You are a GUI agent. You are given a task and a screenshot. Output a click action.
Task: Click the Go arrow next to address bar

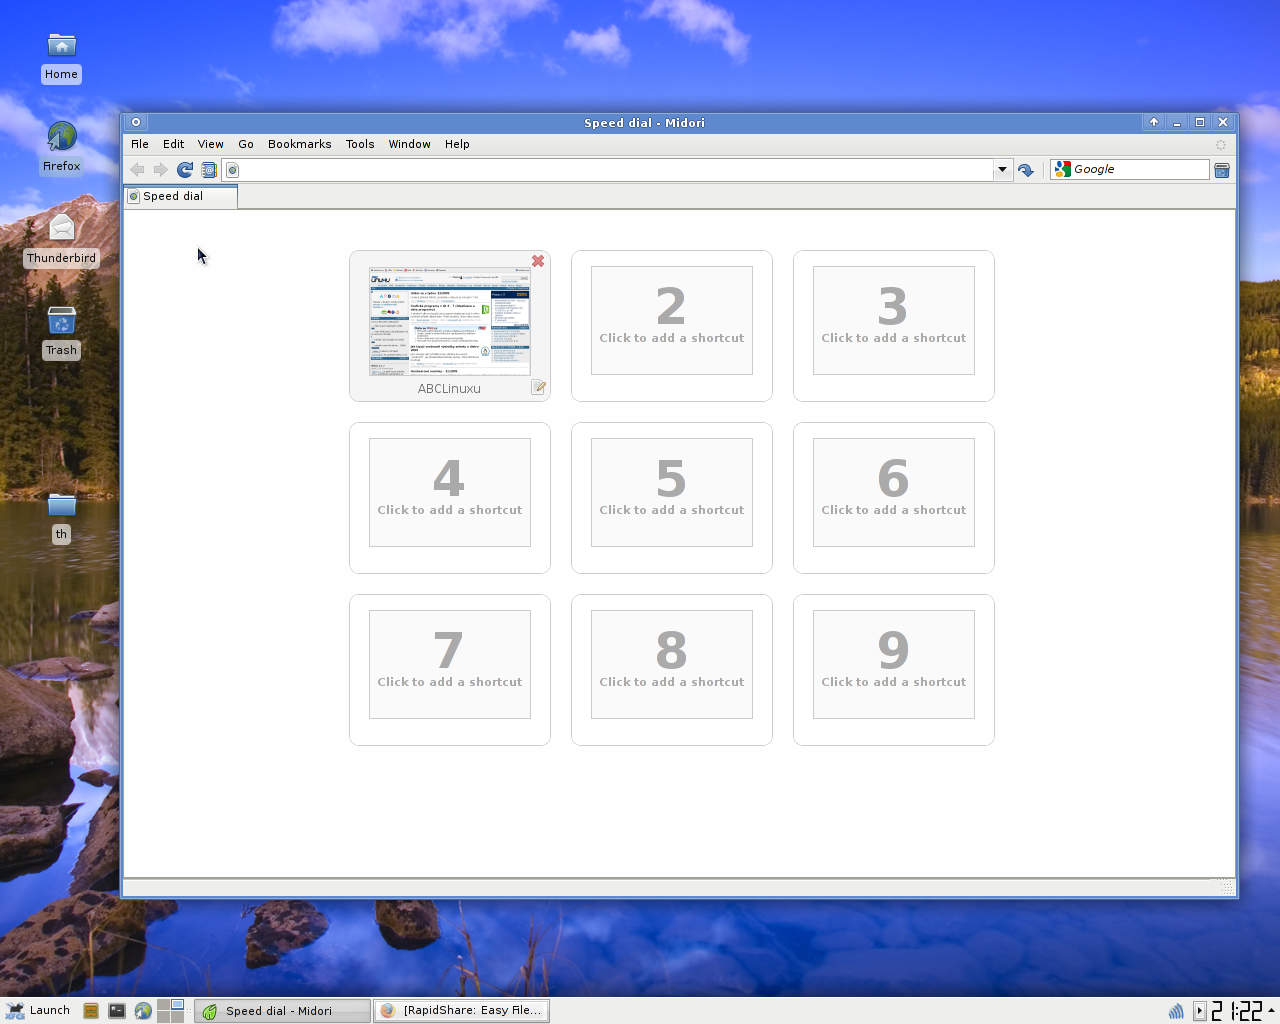click(1025, 170)
